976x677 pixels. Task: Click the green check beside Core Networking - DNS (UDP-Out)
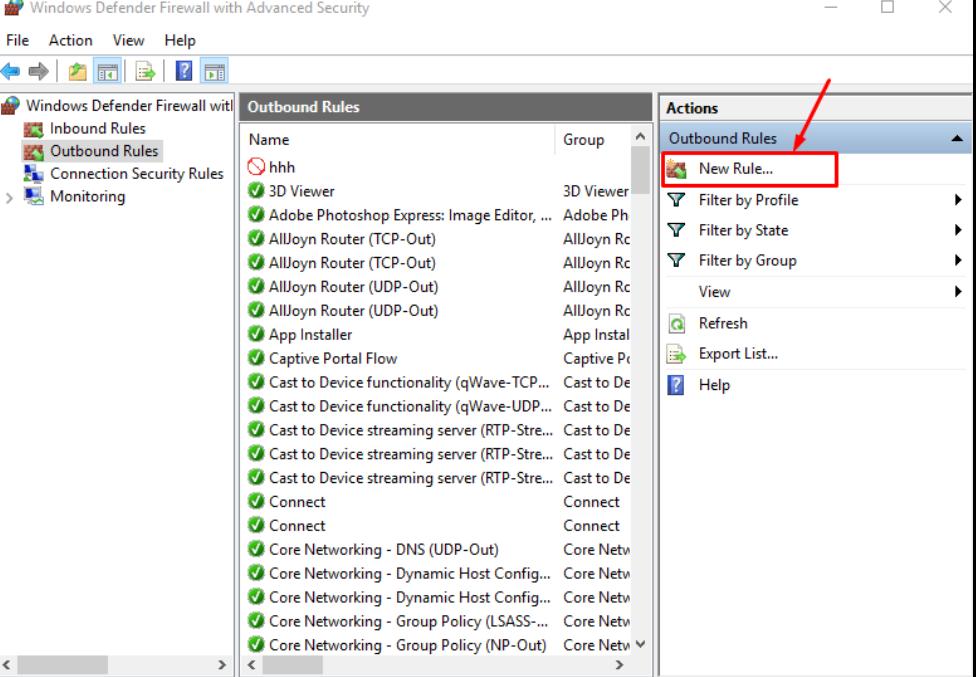pos(256,549)
